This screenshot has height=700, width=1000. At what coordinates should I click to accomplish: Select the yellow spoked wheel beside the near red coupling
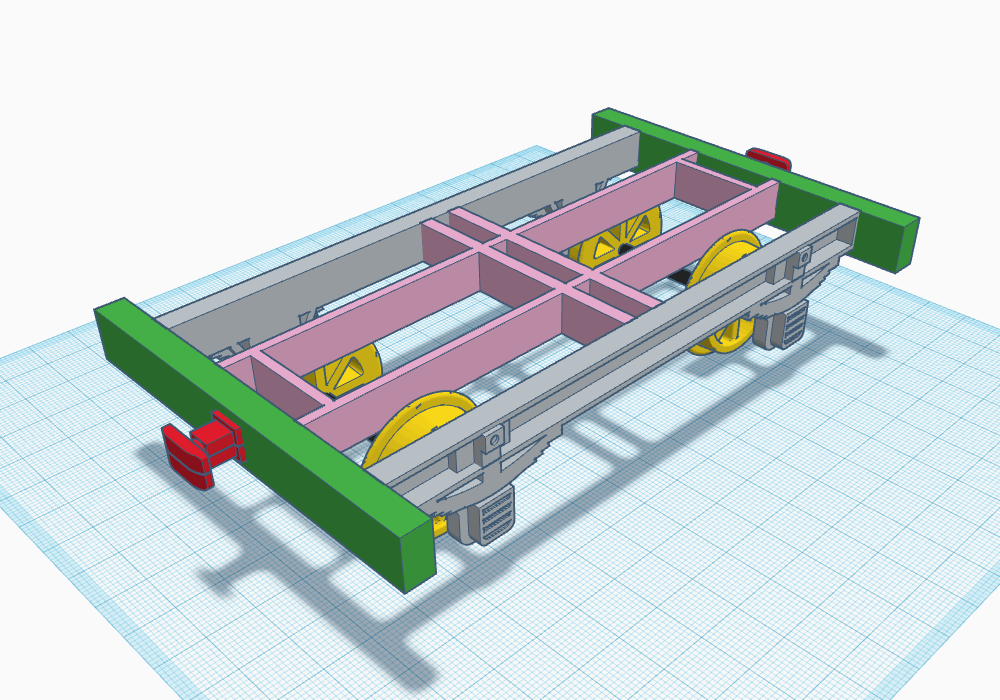[345, 370]
